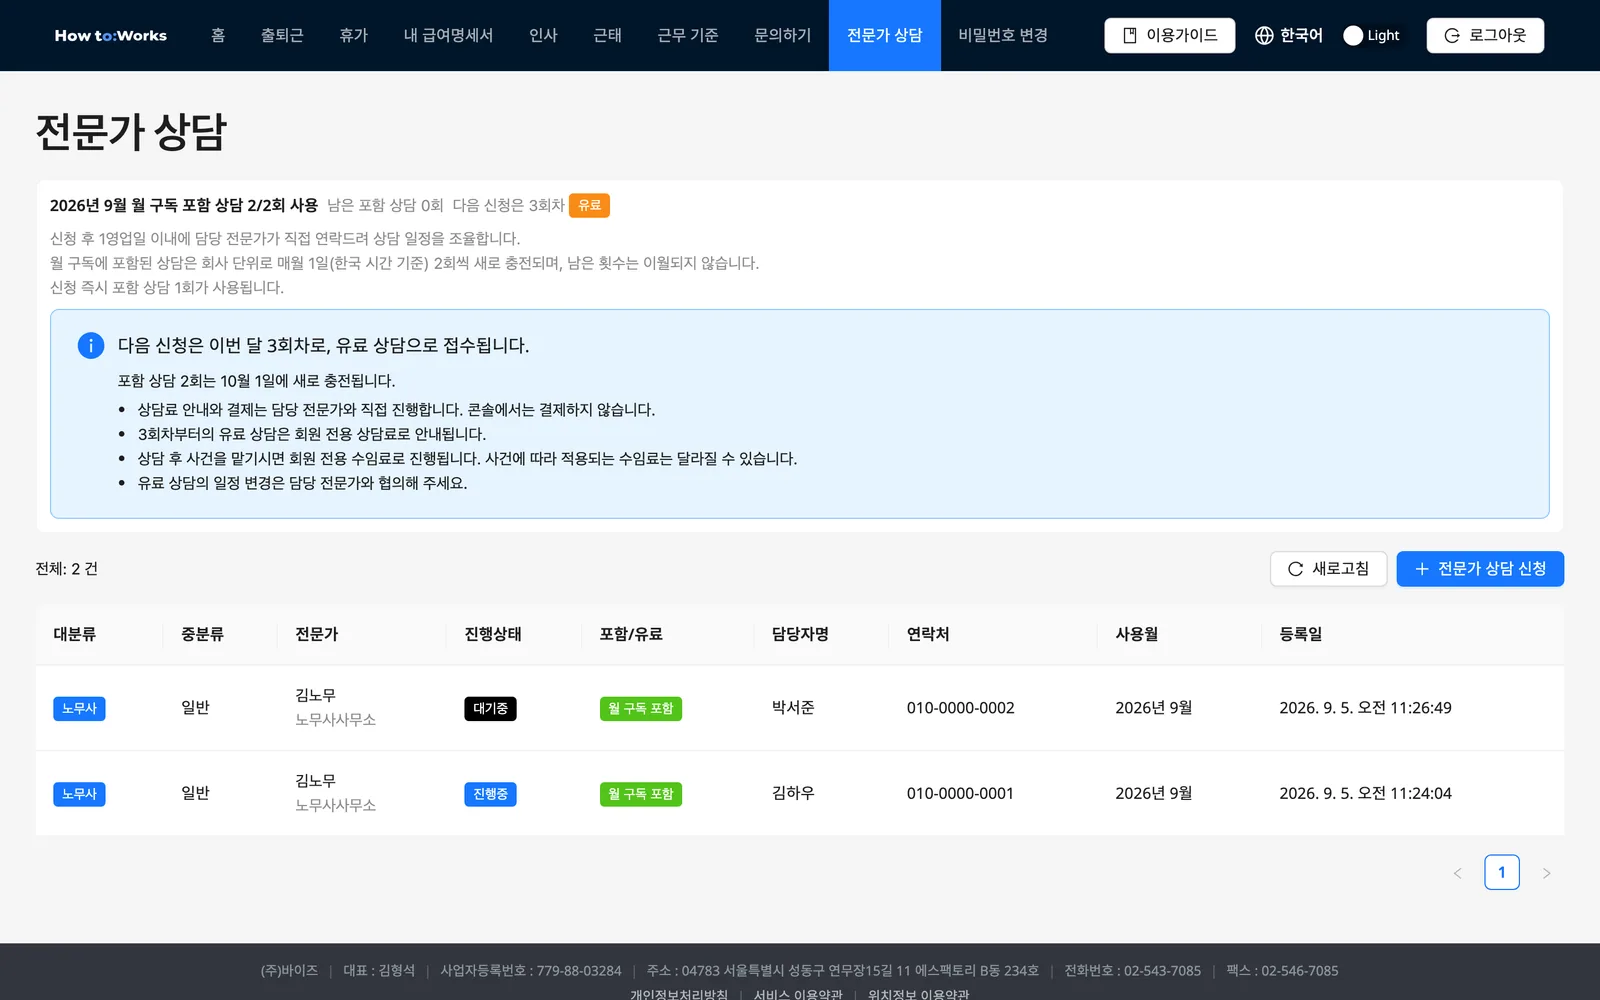
Task: Open 비밀번호 변경 menu
Action: pos(1003,35)
